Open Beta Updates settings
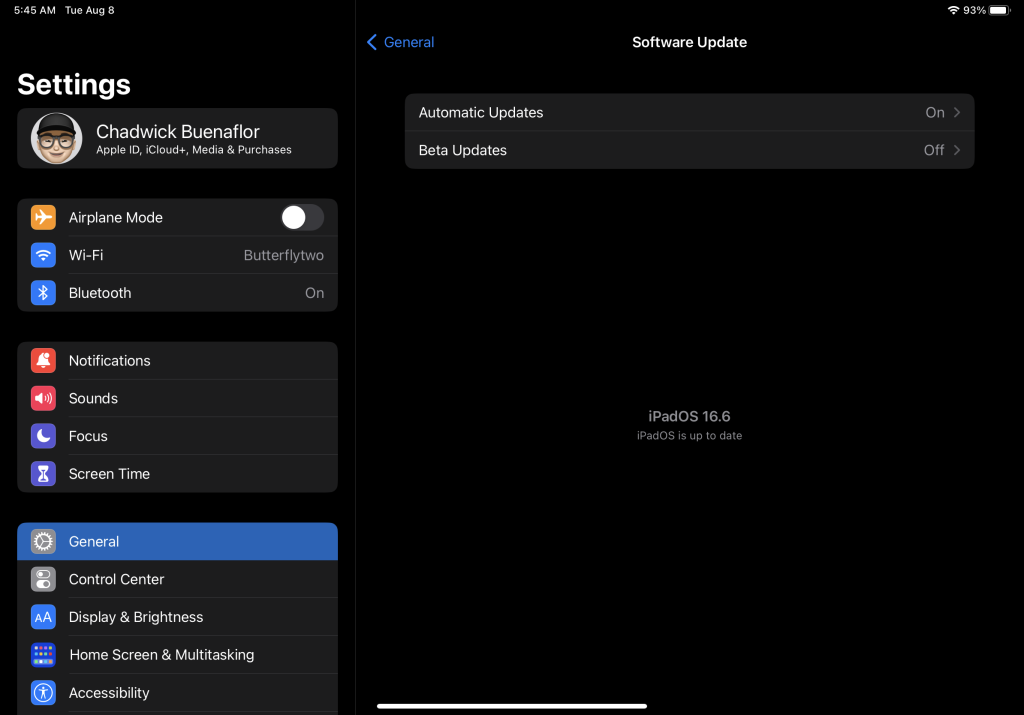Image resolution: width=1024 pixels, height=715 pixels. [x=690, y=150]
